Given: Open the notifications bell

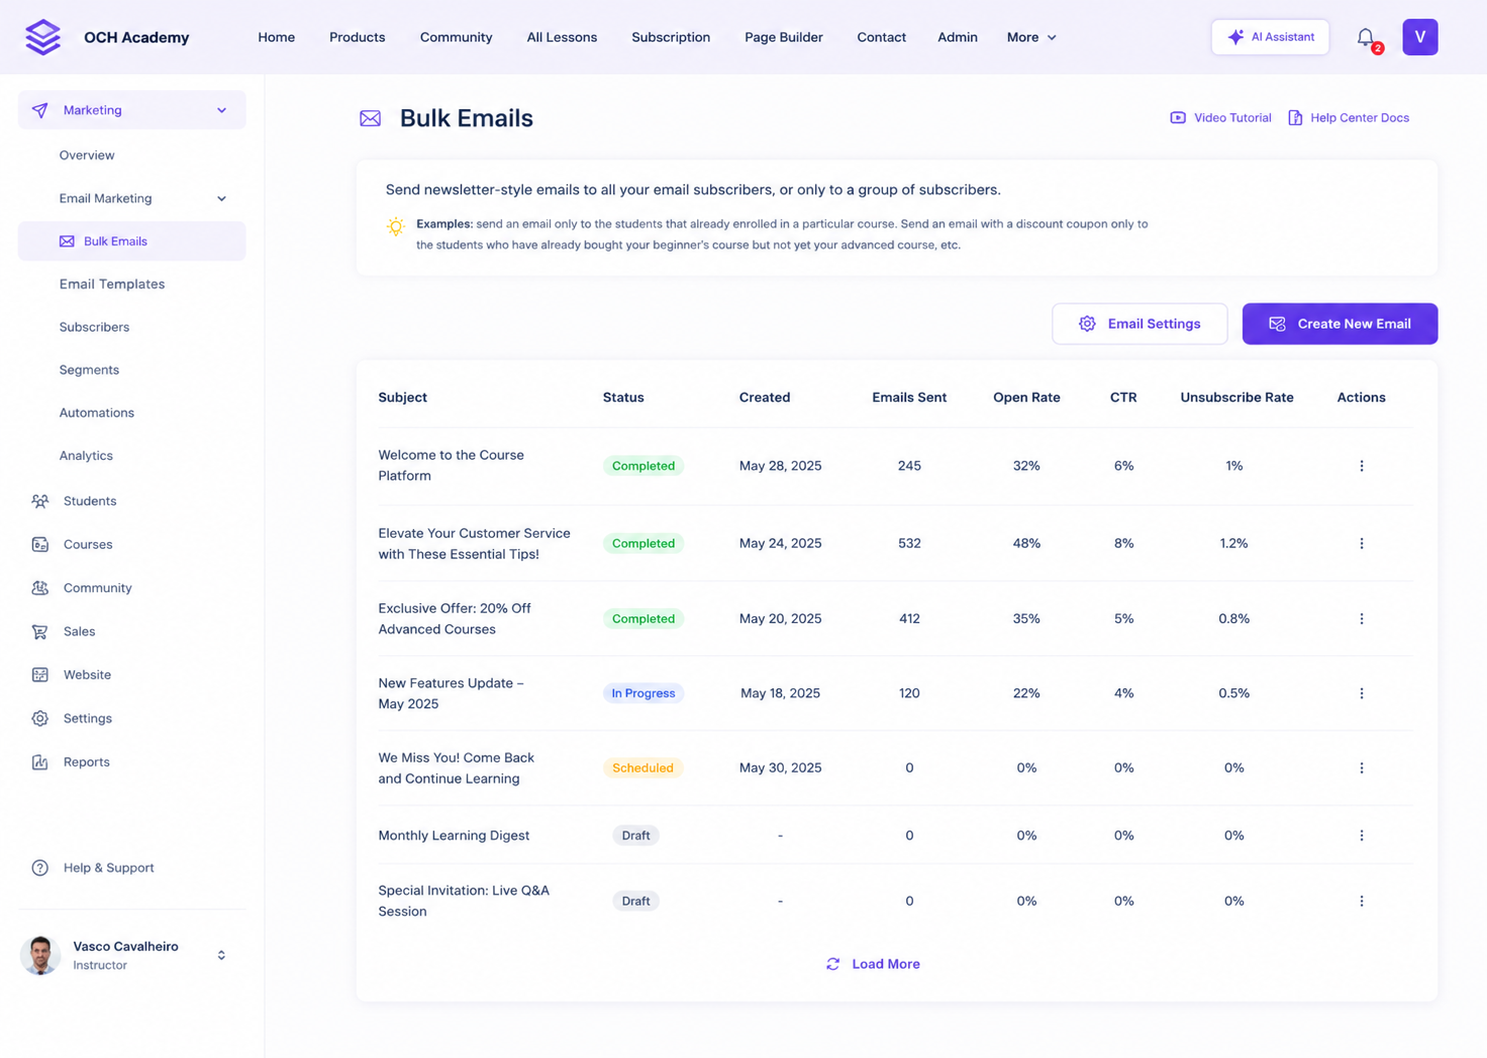Looking at the screenshot, I should [1366, 38].
